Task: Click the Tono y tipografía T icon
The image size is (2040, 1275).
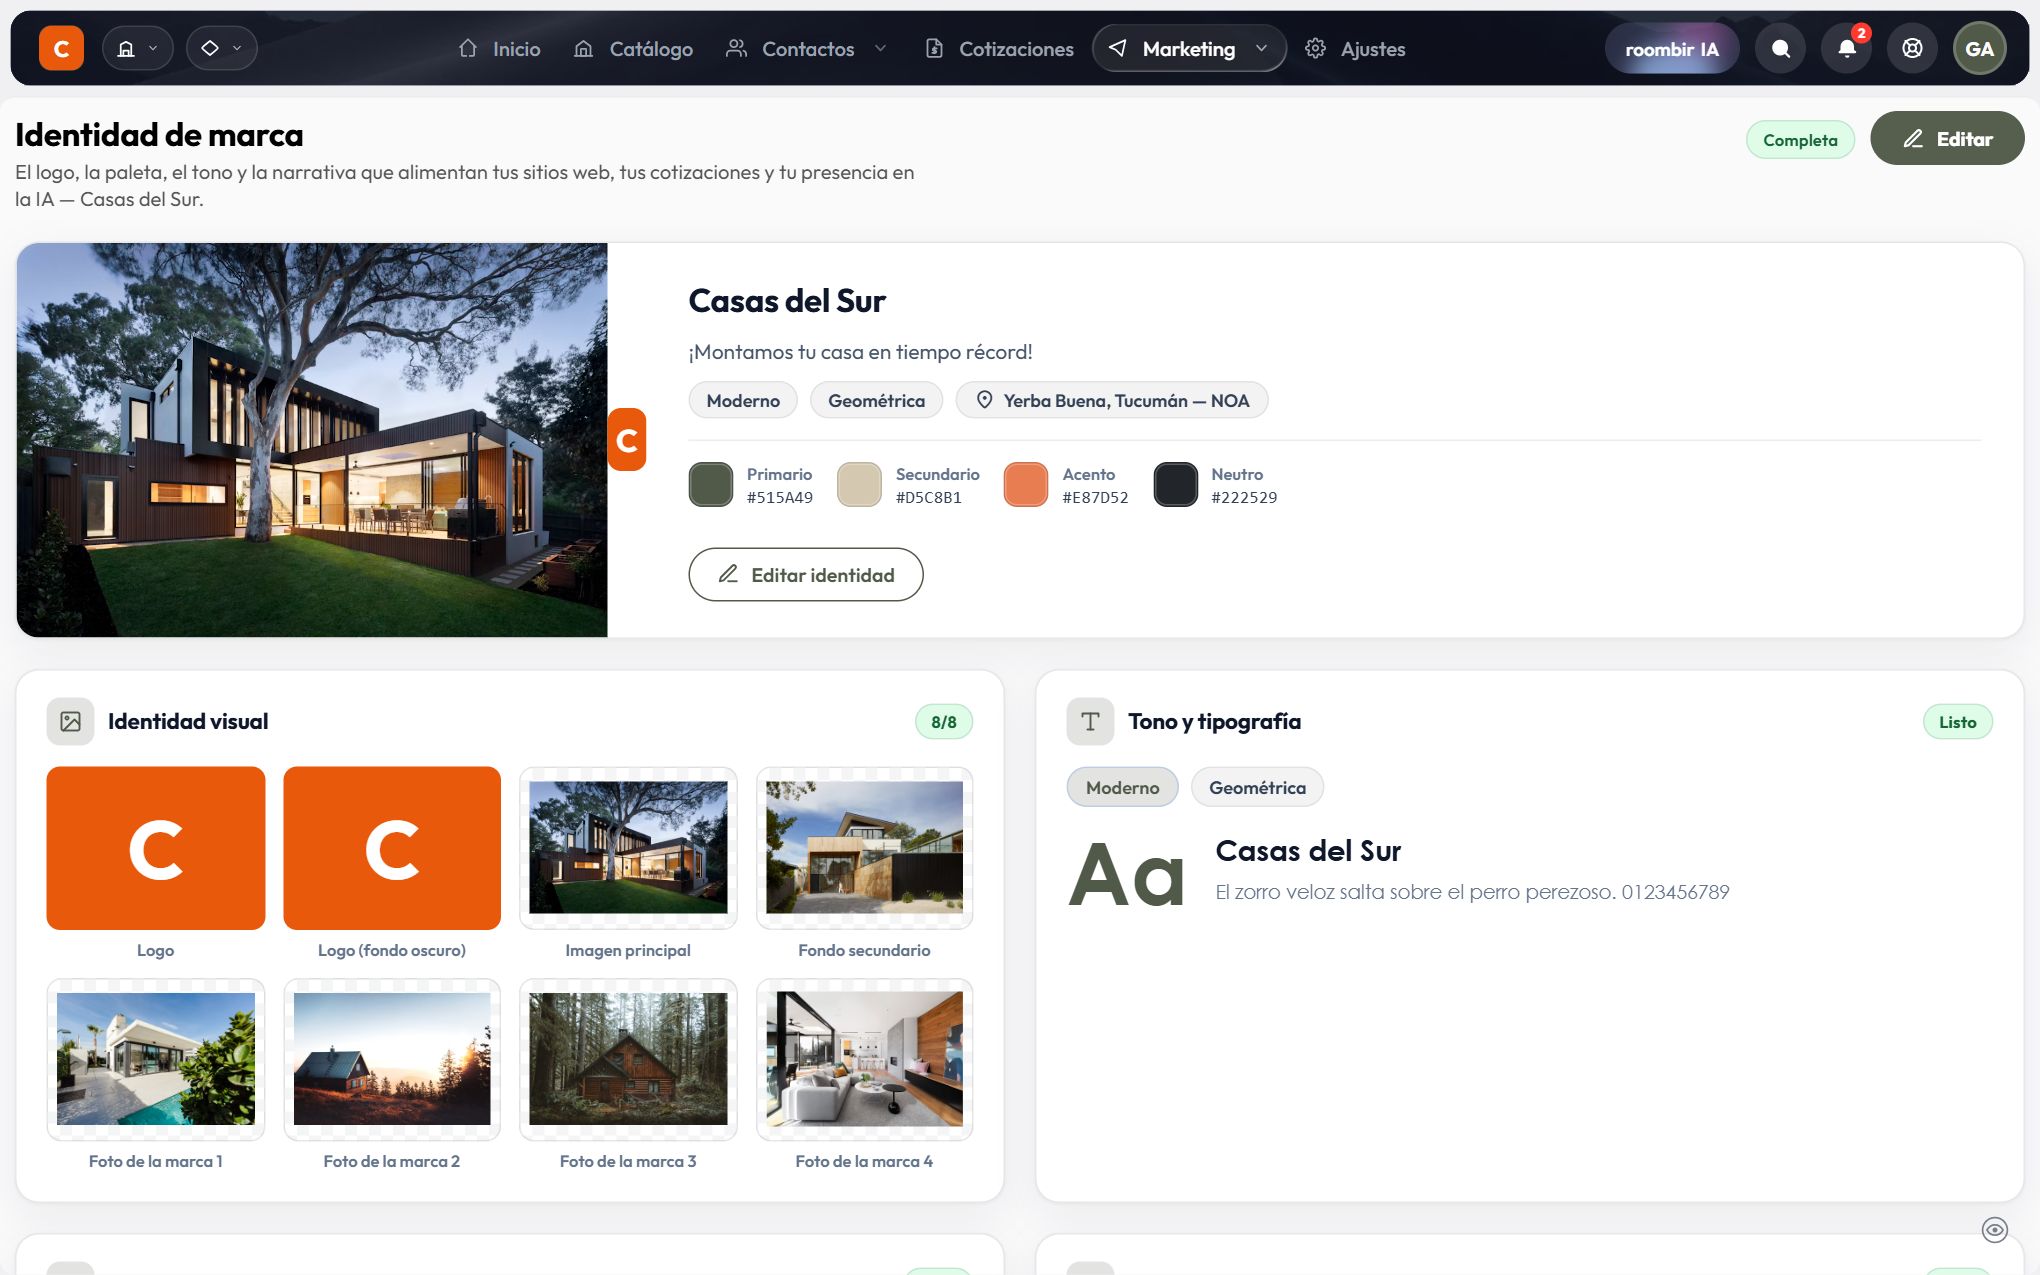Action: click(1090, 721)
